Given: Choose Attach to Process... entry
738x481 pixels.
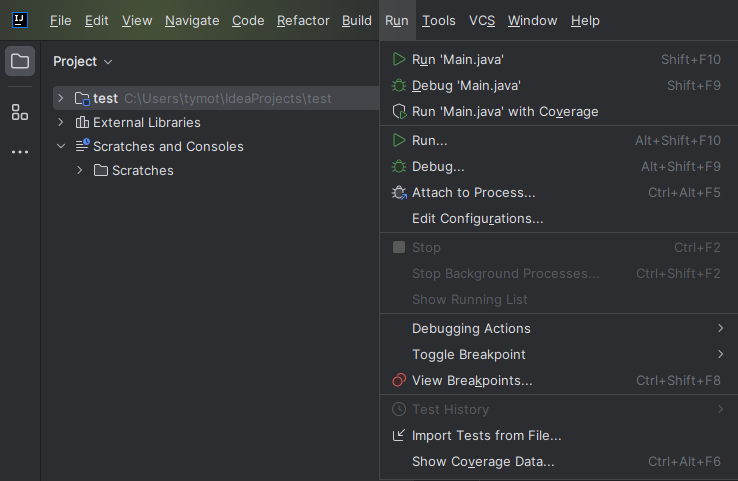Looking at the screenshot, I should [x=559, y=192].
